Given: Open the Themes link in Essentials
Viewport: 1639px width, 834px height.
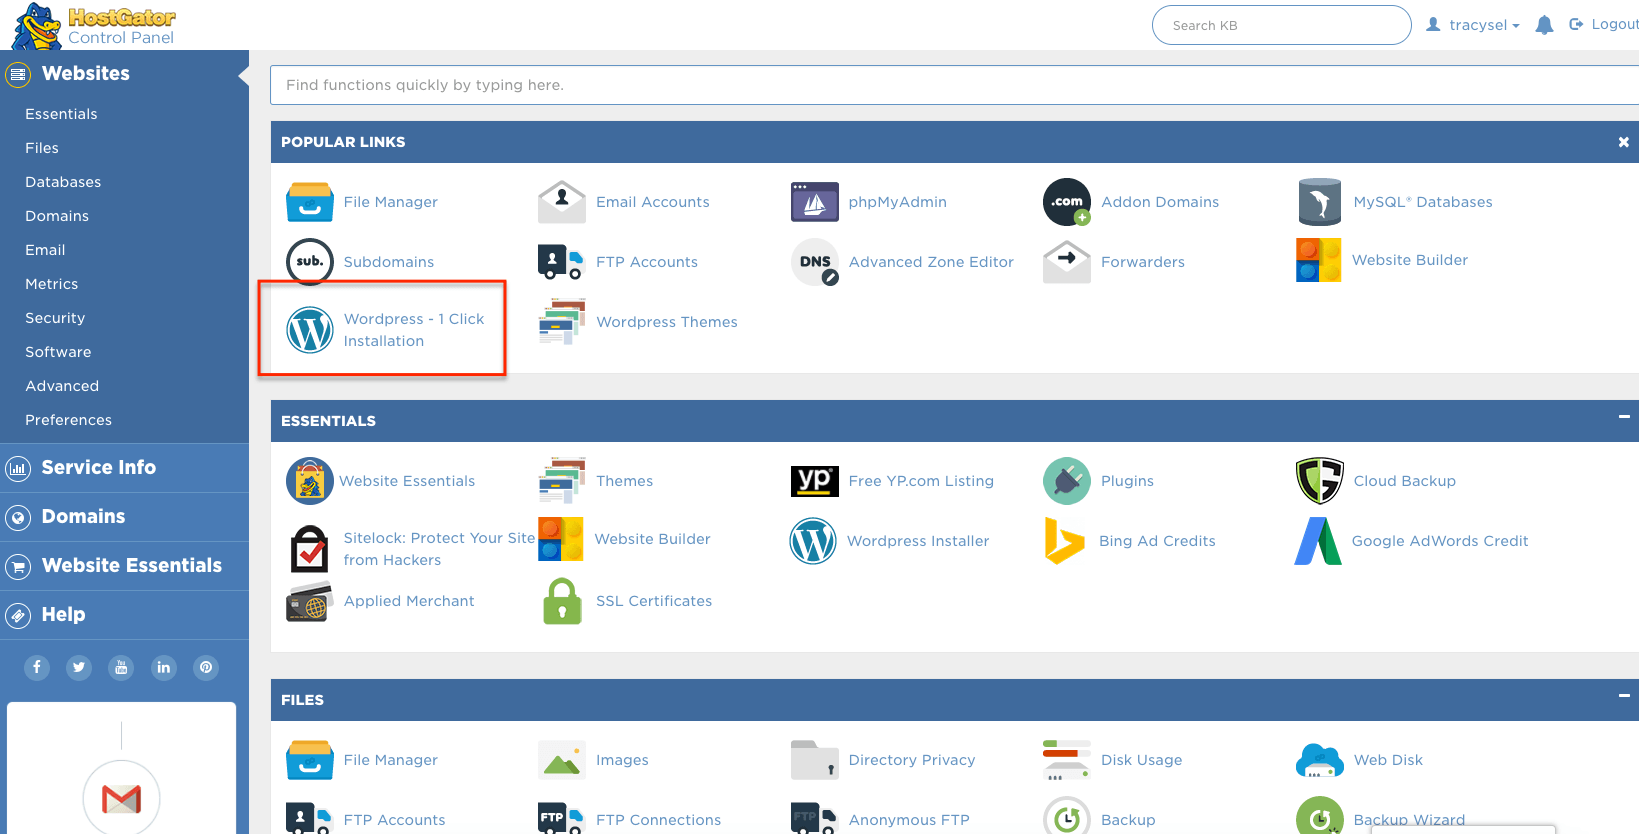Looking at the screenshot, I should 624,481.
